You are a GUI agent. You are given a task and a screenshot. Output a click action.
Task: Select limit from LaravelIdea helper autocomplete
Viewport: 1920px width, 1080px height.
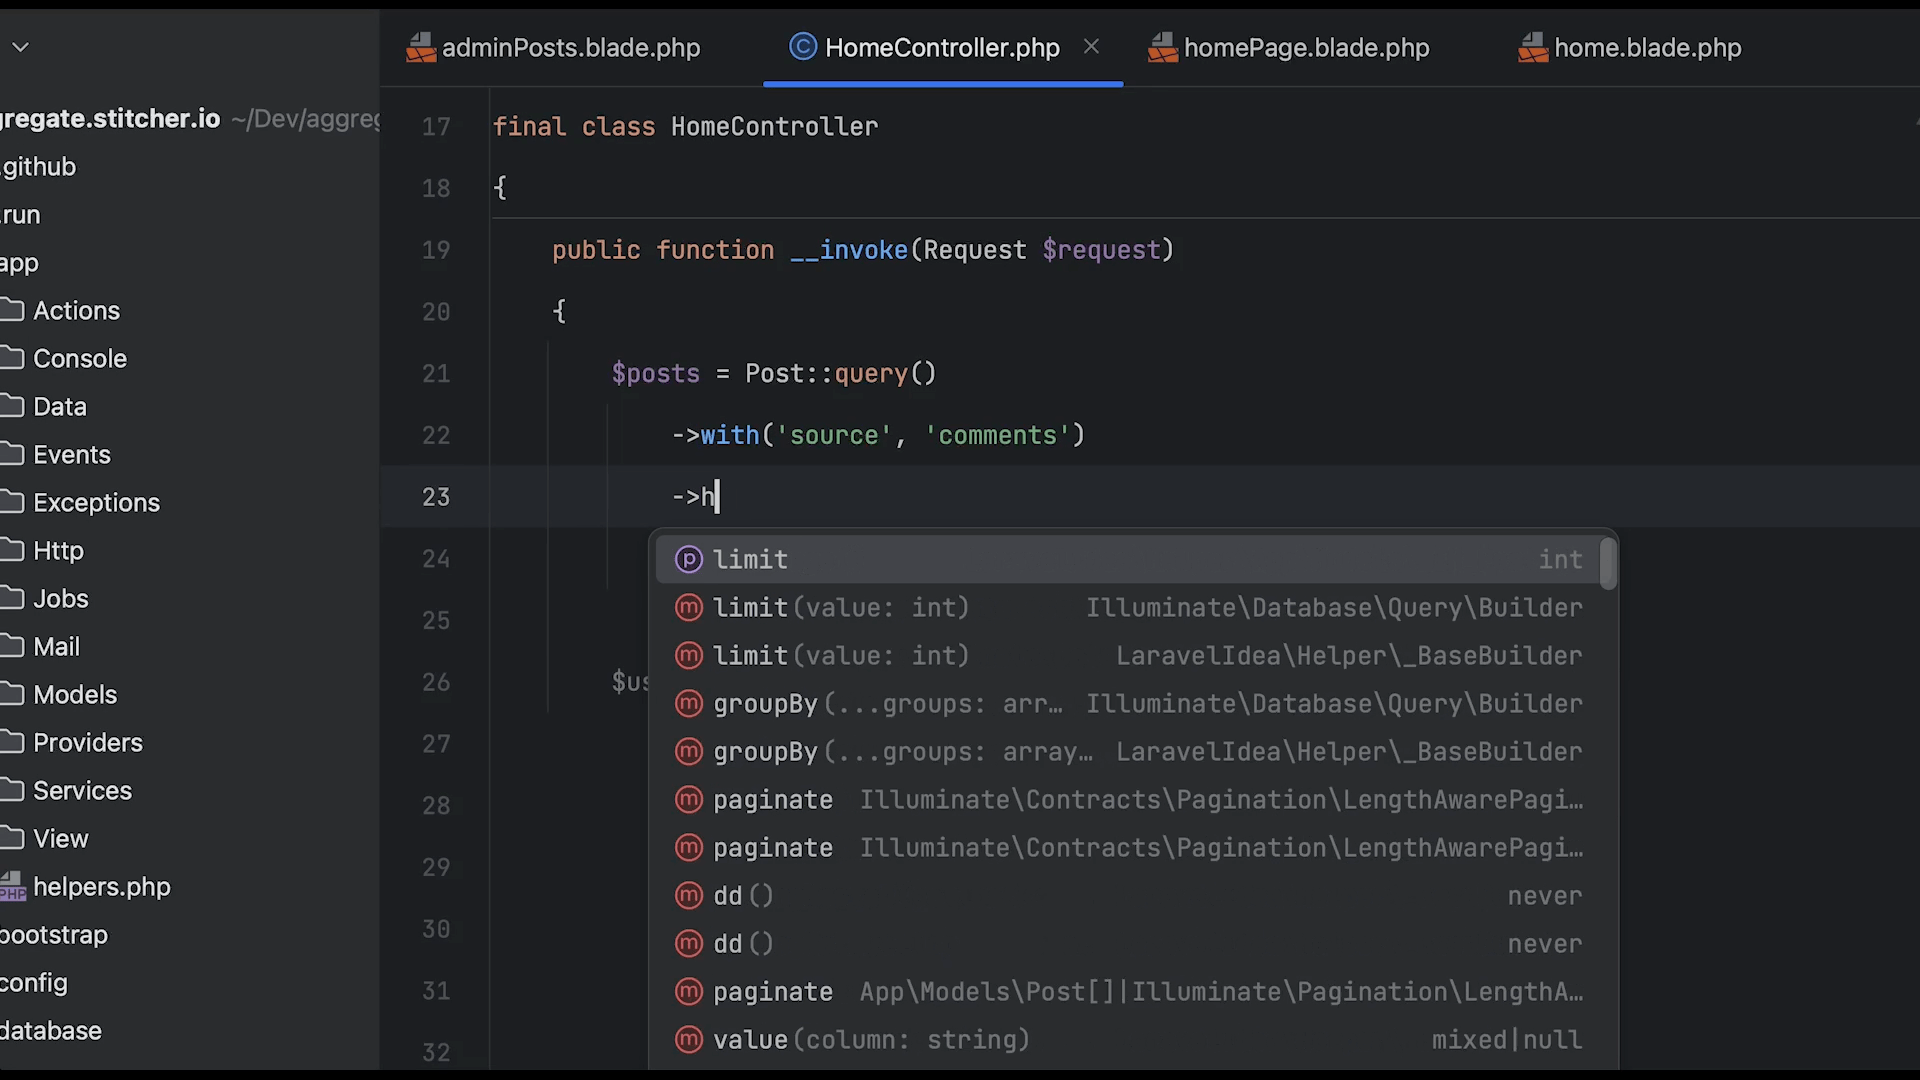point(1134,654)
